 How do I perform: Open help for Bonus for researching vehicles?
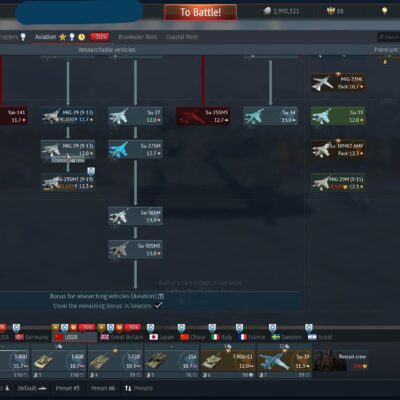[x=161, y=296]
